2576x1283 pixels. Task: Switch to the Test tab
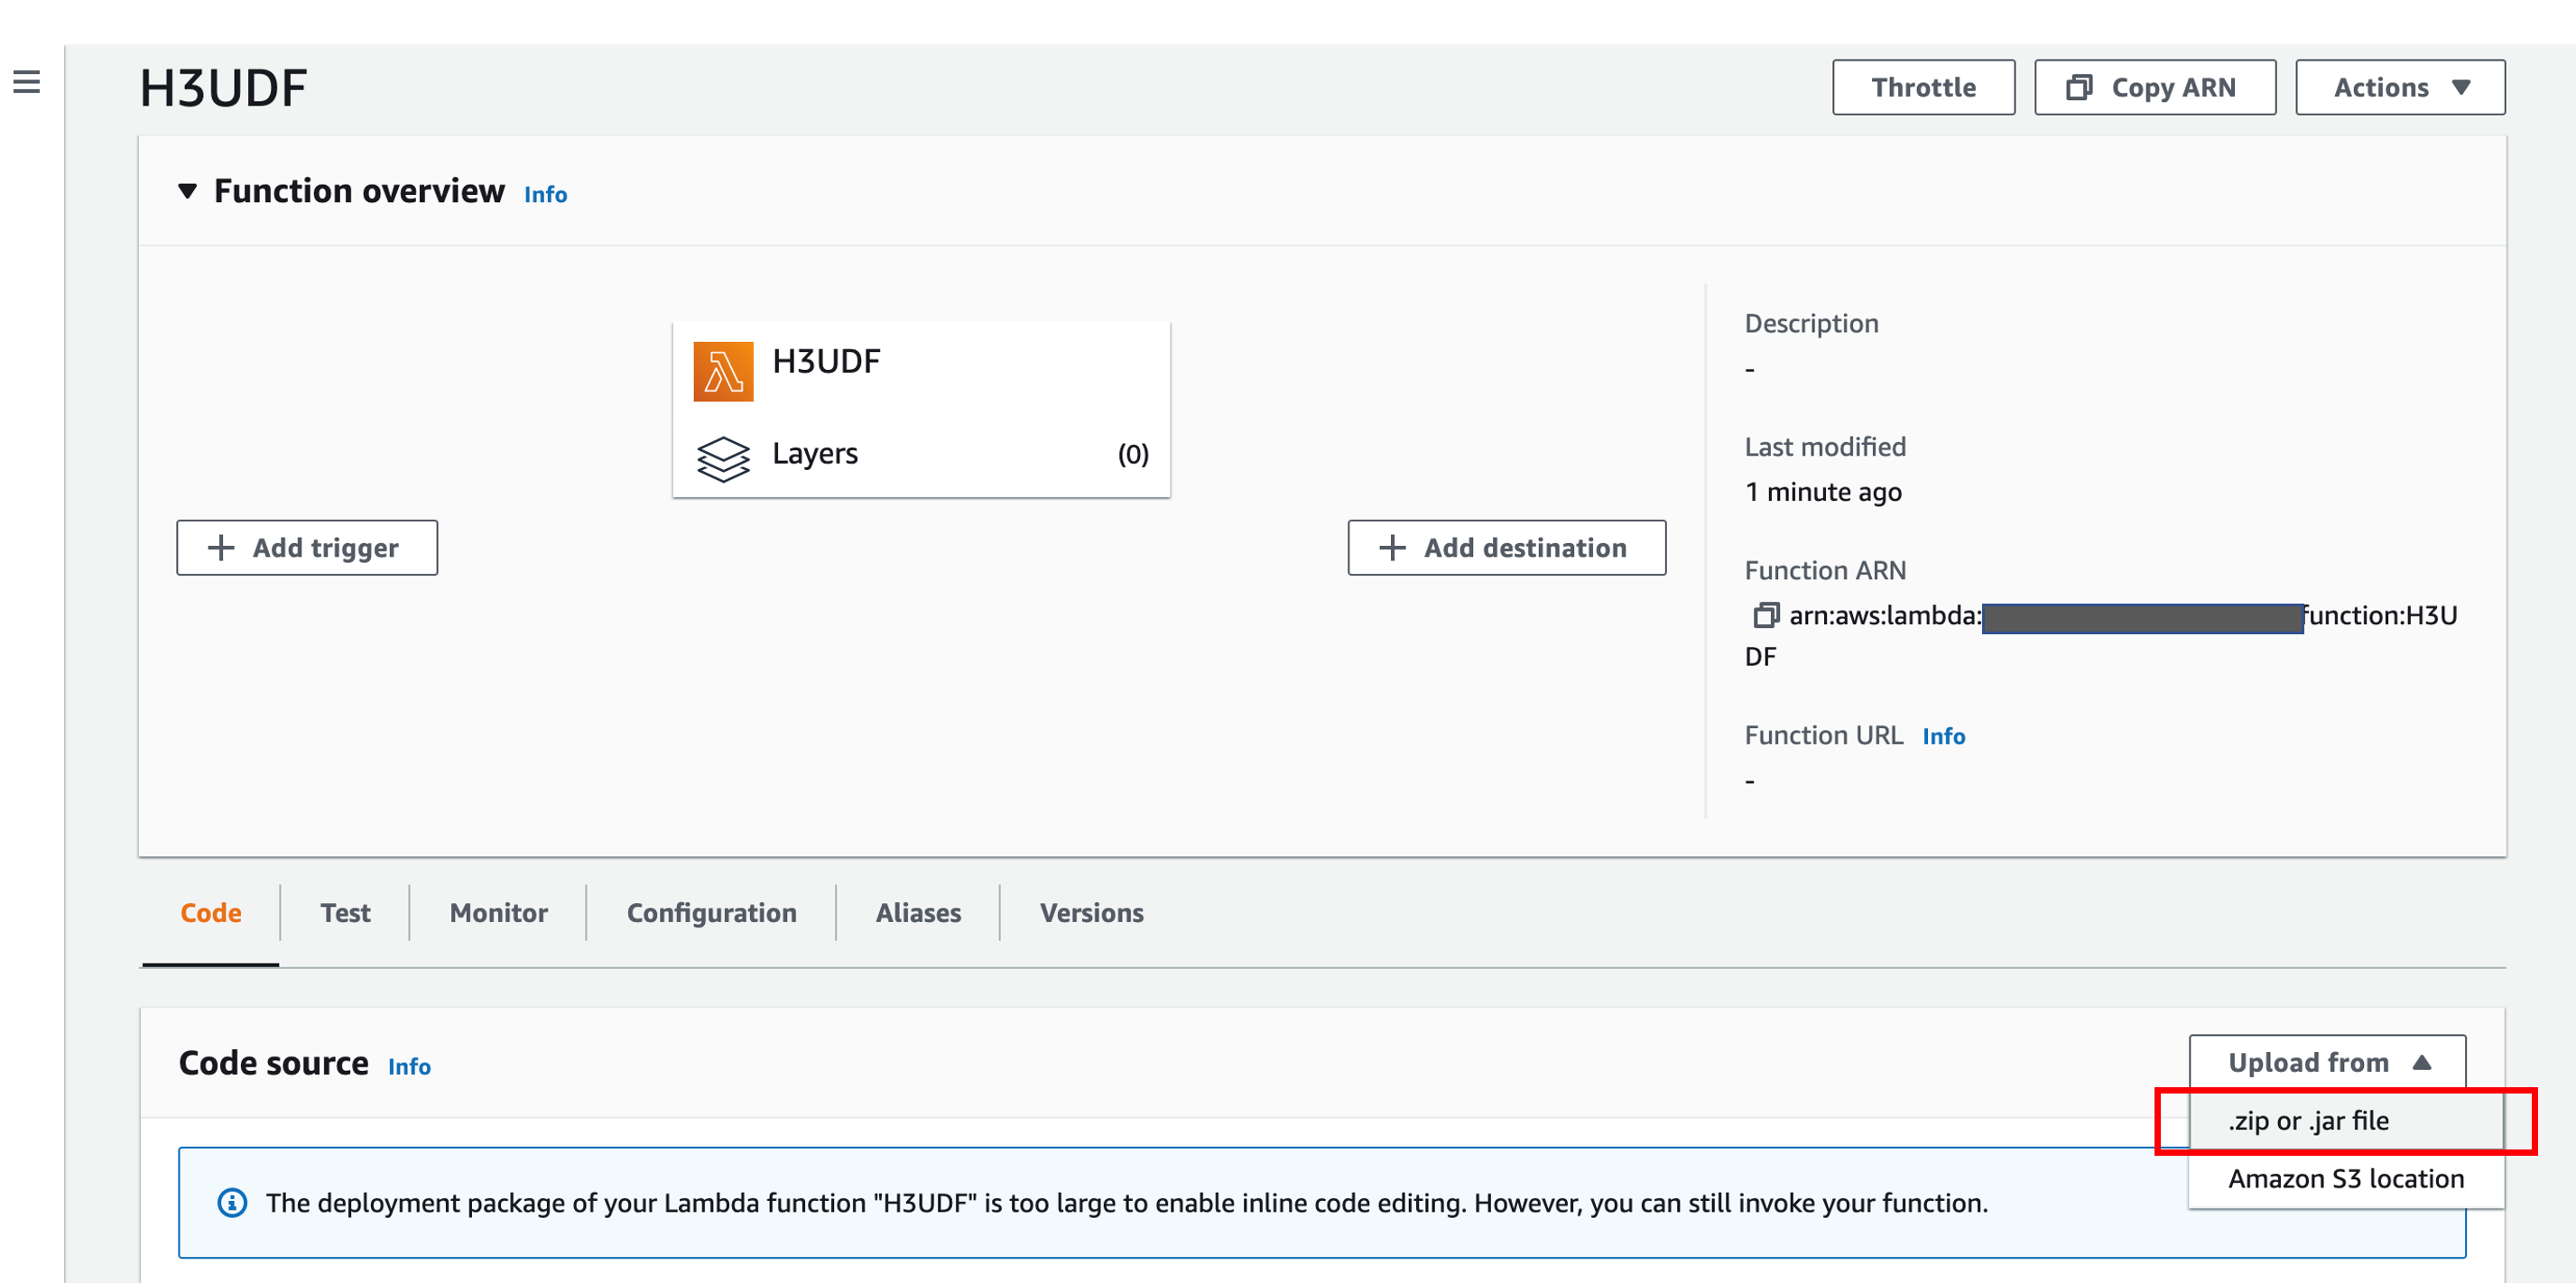tap(345, 913)
